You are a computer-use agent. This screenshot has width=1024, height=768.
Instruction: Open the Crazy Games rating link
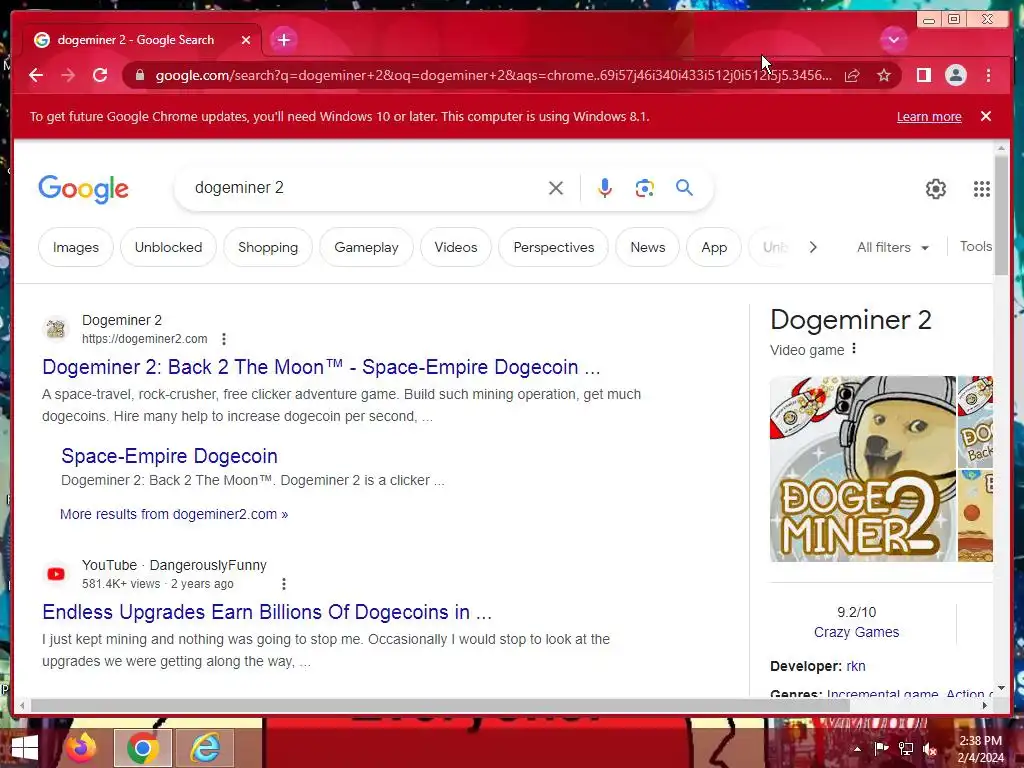pos(856,632)
